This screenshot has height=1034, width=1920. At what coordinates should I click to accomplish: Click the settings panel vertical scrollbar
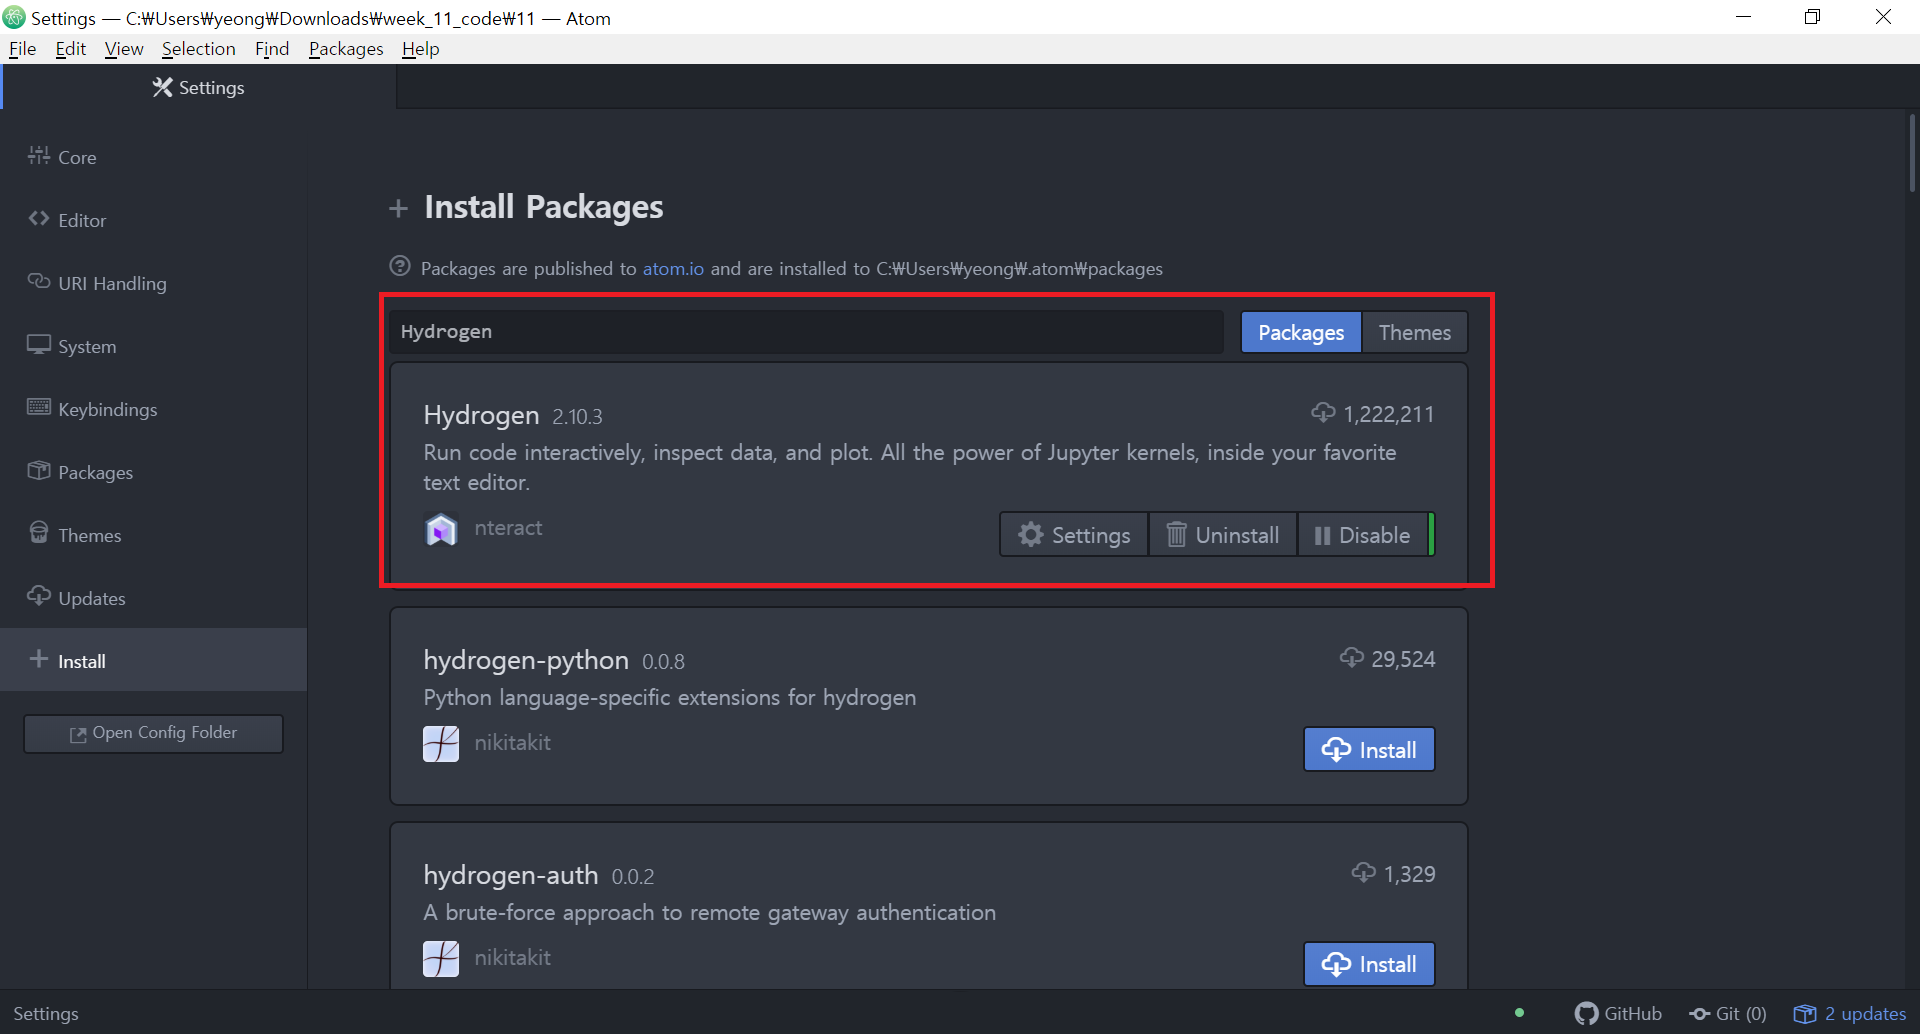pos(1912,152)
